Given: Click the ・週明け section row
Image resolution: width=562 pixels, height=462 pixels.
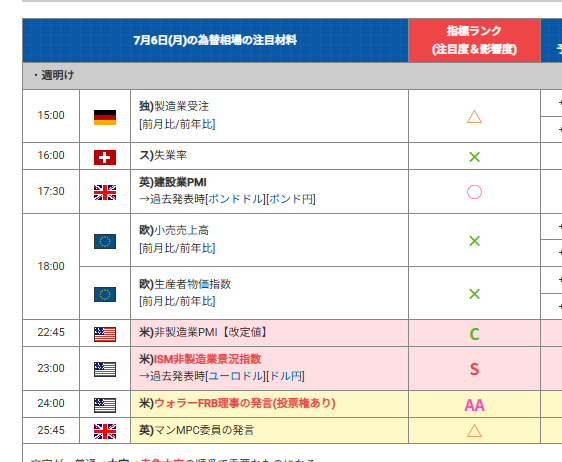Looking at the screenshot, I should 292,75.
